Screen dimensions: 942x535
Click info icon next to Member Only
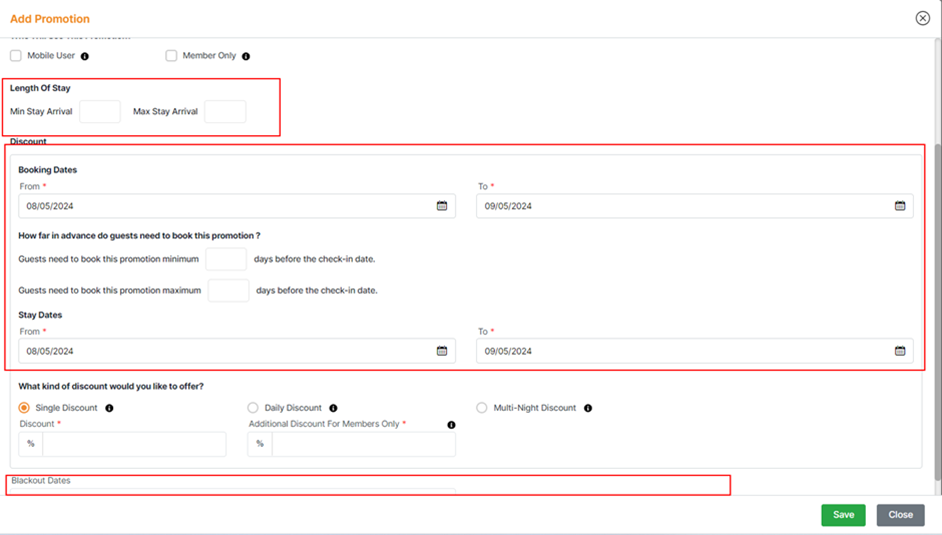click(246, 57)
